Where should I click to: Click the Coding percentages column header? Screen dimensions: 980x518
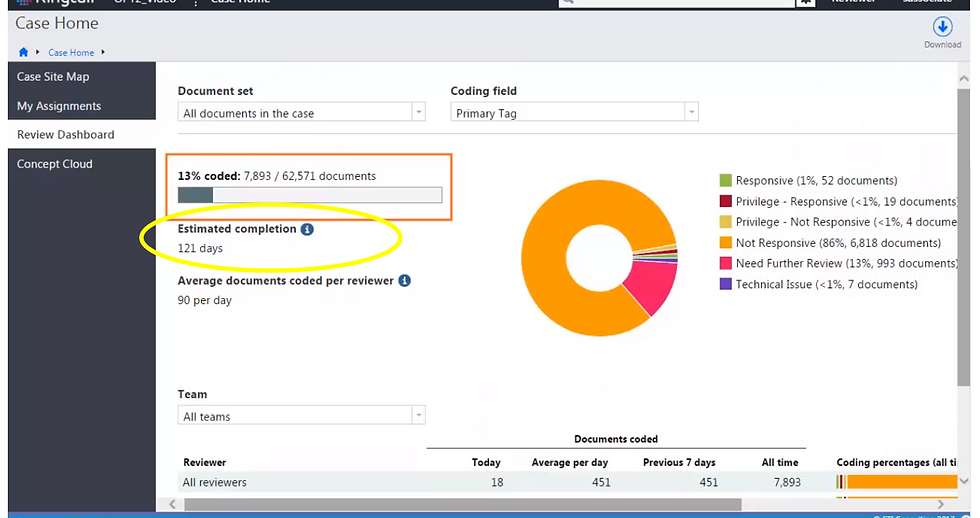click(x=897, y=462)
